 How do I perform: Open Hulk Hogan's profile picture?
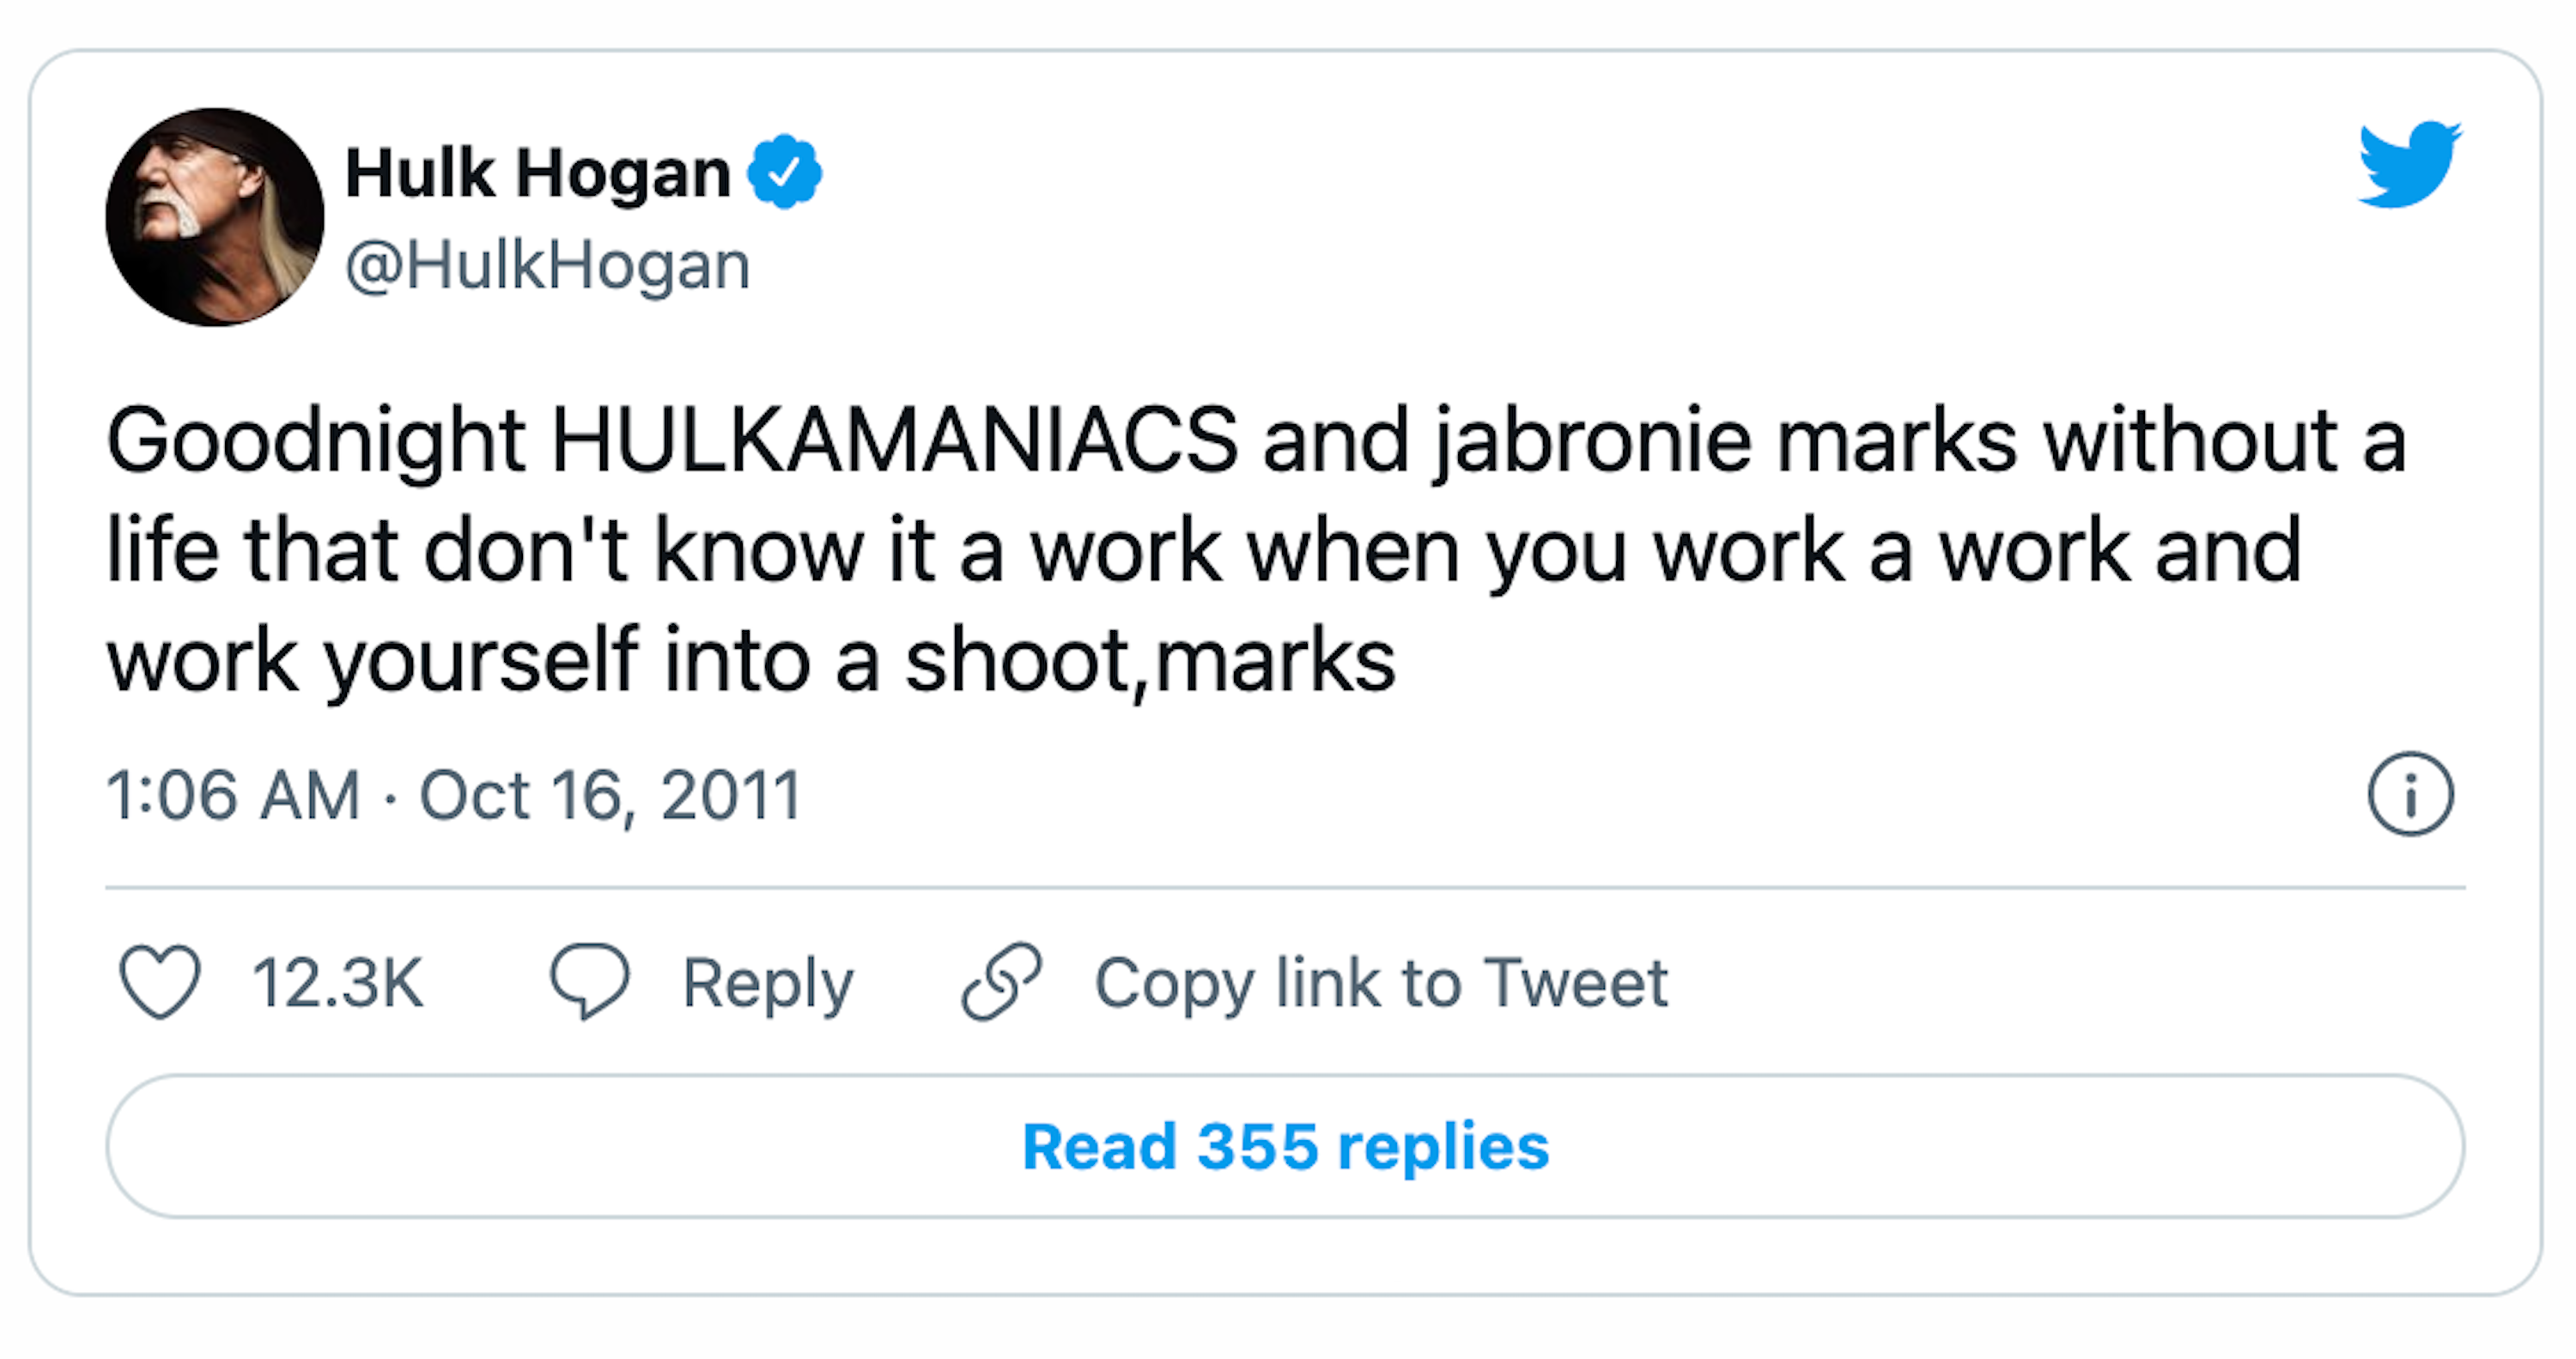click(x=215, y=217)
